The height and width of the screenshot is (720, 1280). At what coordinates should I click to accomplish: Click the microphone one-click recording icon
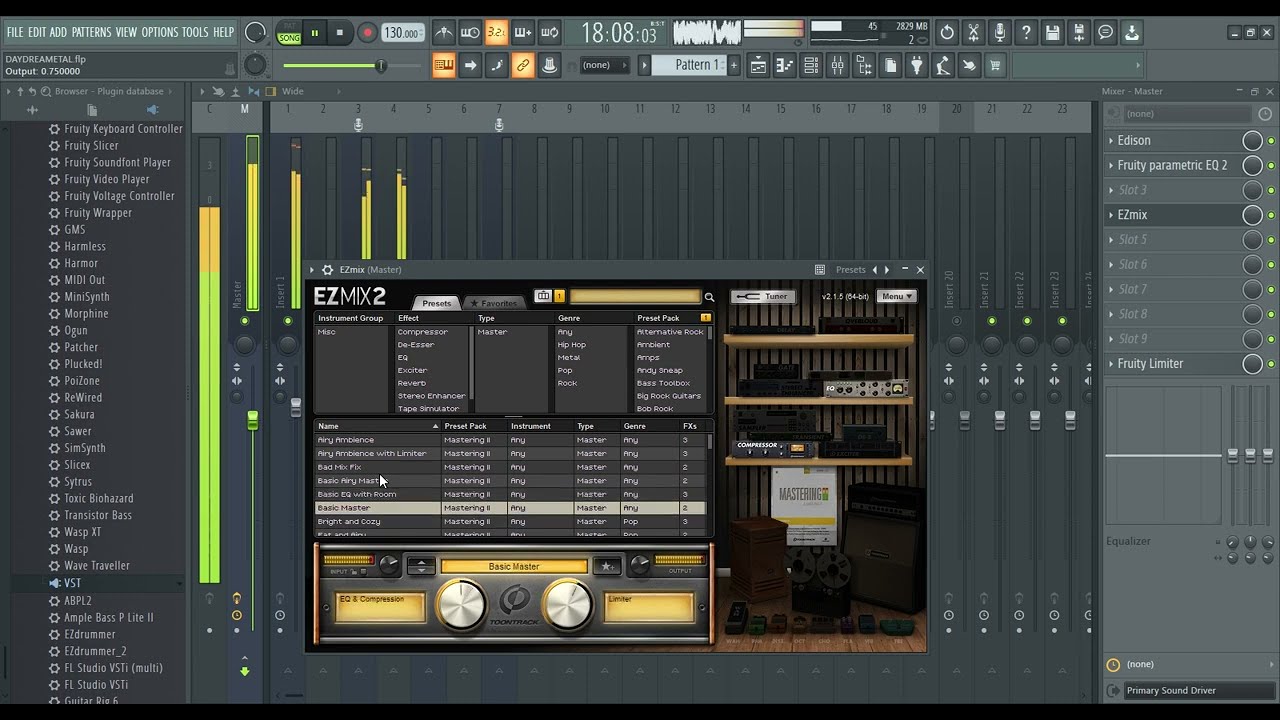(x=999, y=33)
